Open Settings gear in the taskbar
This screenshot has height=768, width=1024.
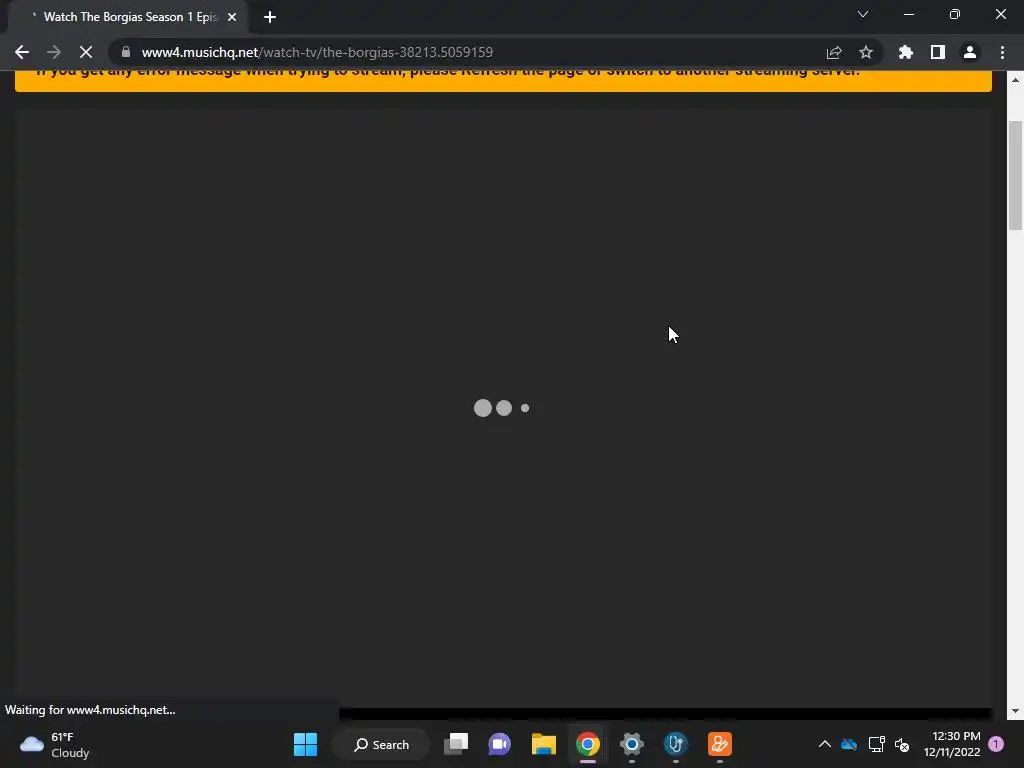[x=632, y=744]
